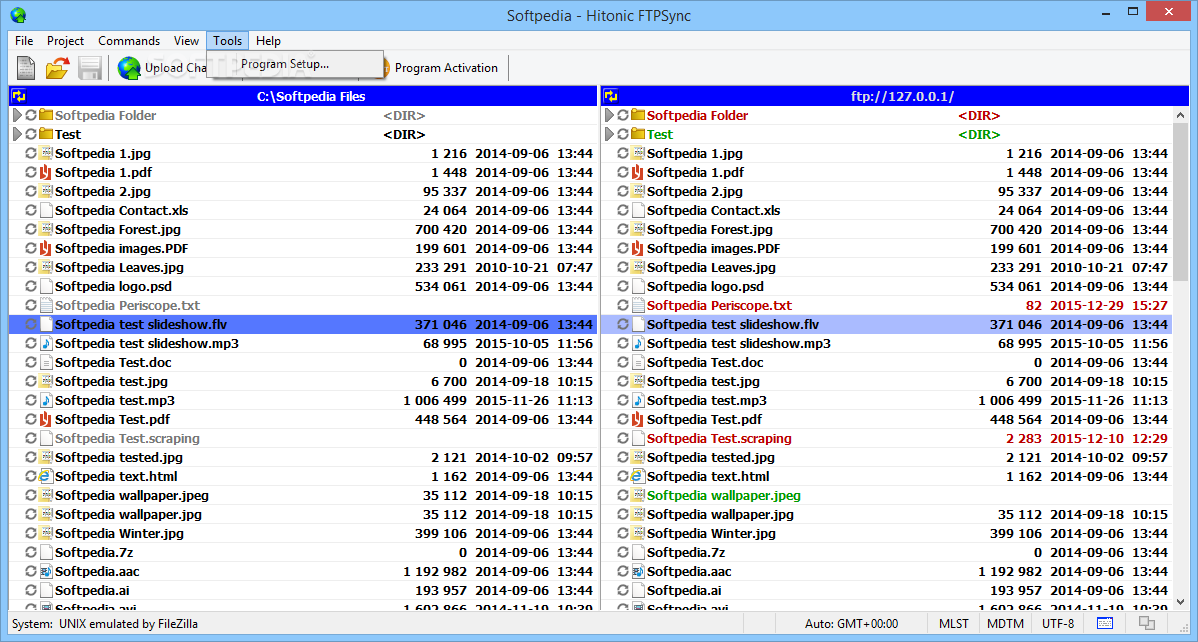Viewport: 1198px width, 642px height.
Task: Click the Program Activation toolbar button
Action: (442, 68)
